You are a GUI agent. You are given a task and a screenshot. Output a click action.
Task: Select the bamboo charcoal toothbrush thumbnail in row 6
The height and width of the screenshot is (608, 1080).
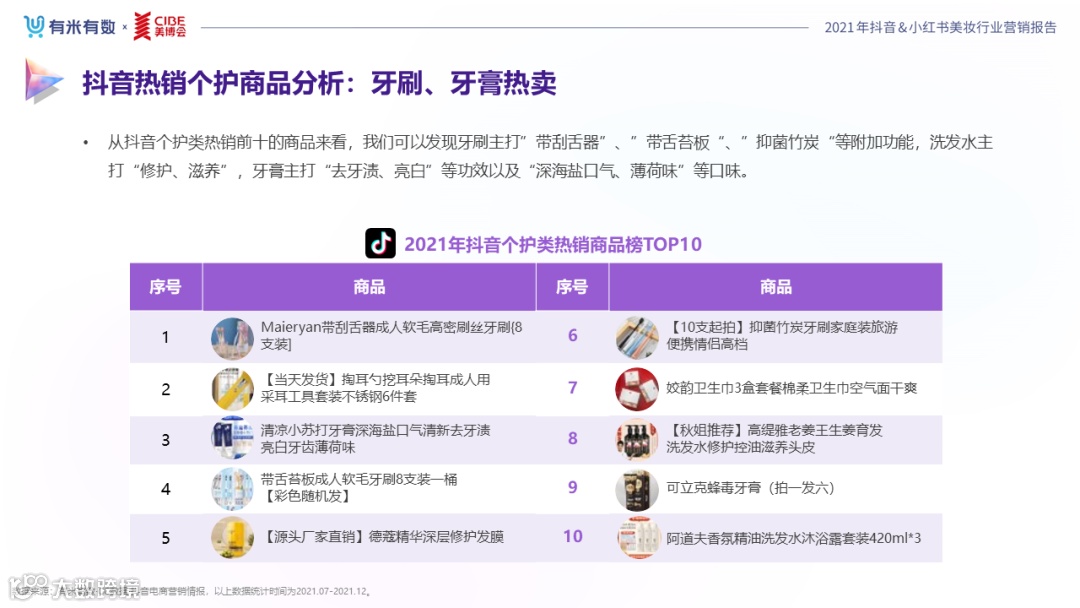pyautogui.click(x=637, y=337)
